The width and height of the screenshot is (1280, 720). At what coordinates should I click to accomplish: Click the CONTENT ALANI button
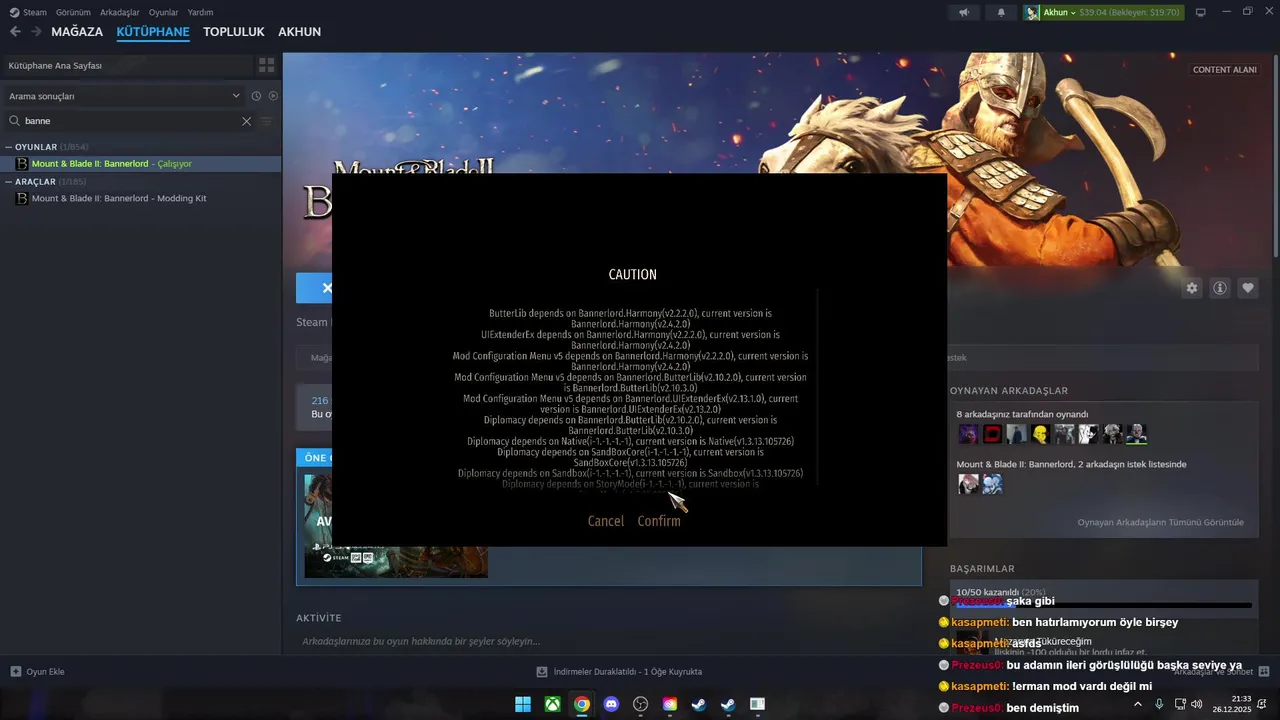[1225, 70]
